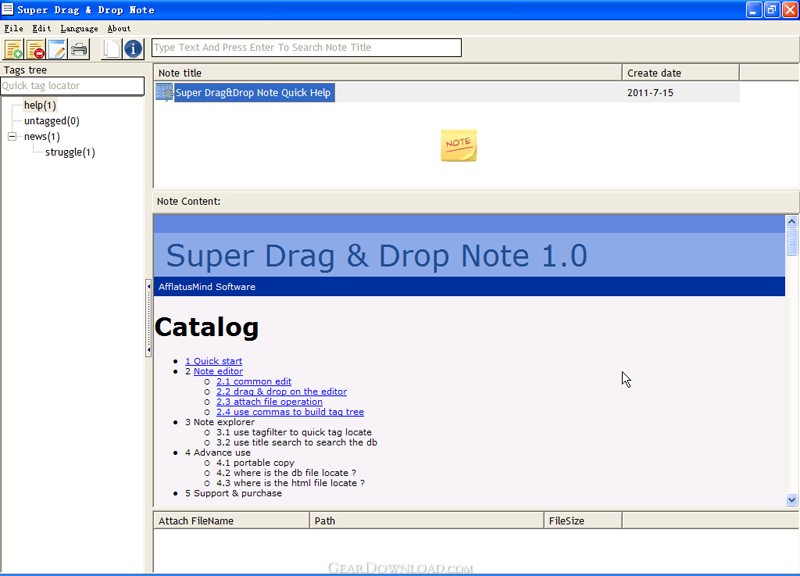Click the Catalog heading
The height and width of the screenshot is (576, 800).
pos(207,327)
